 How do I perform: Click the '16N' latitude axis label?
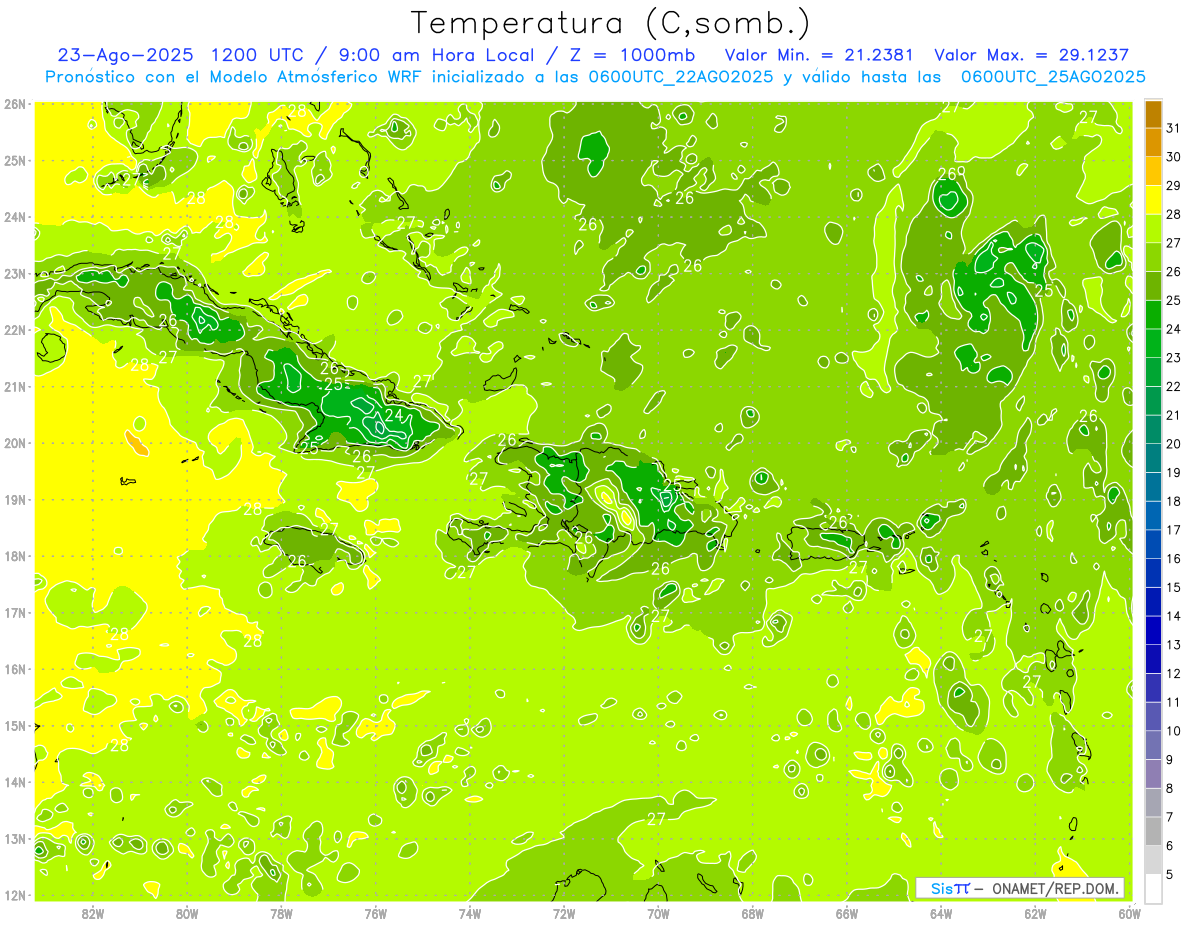tap(14, 669)
